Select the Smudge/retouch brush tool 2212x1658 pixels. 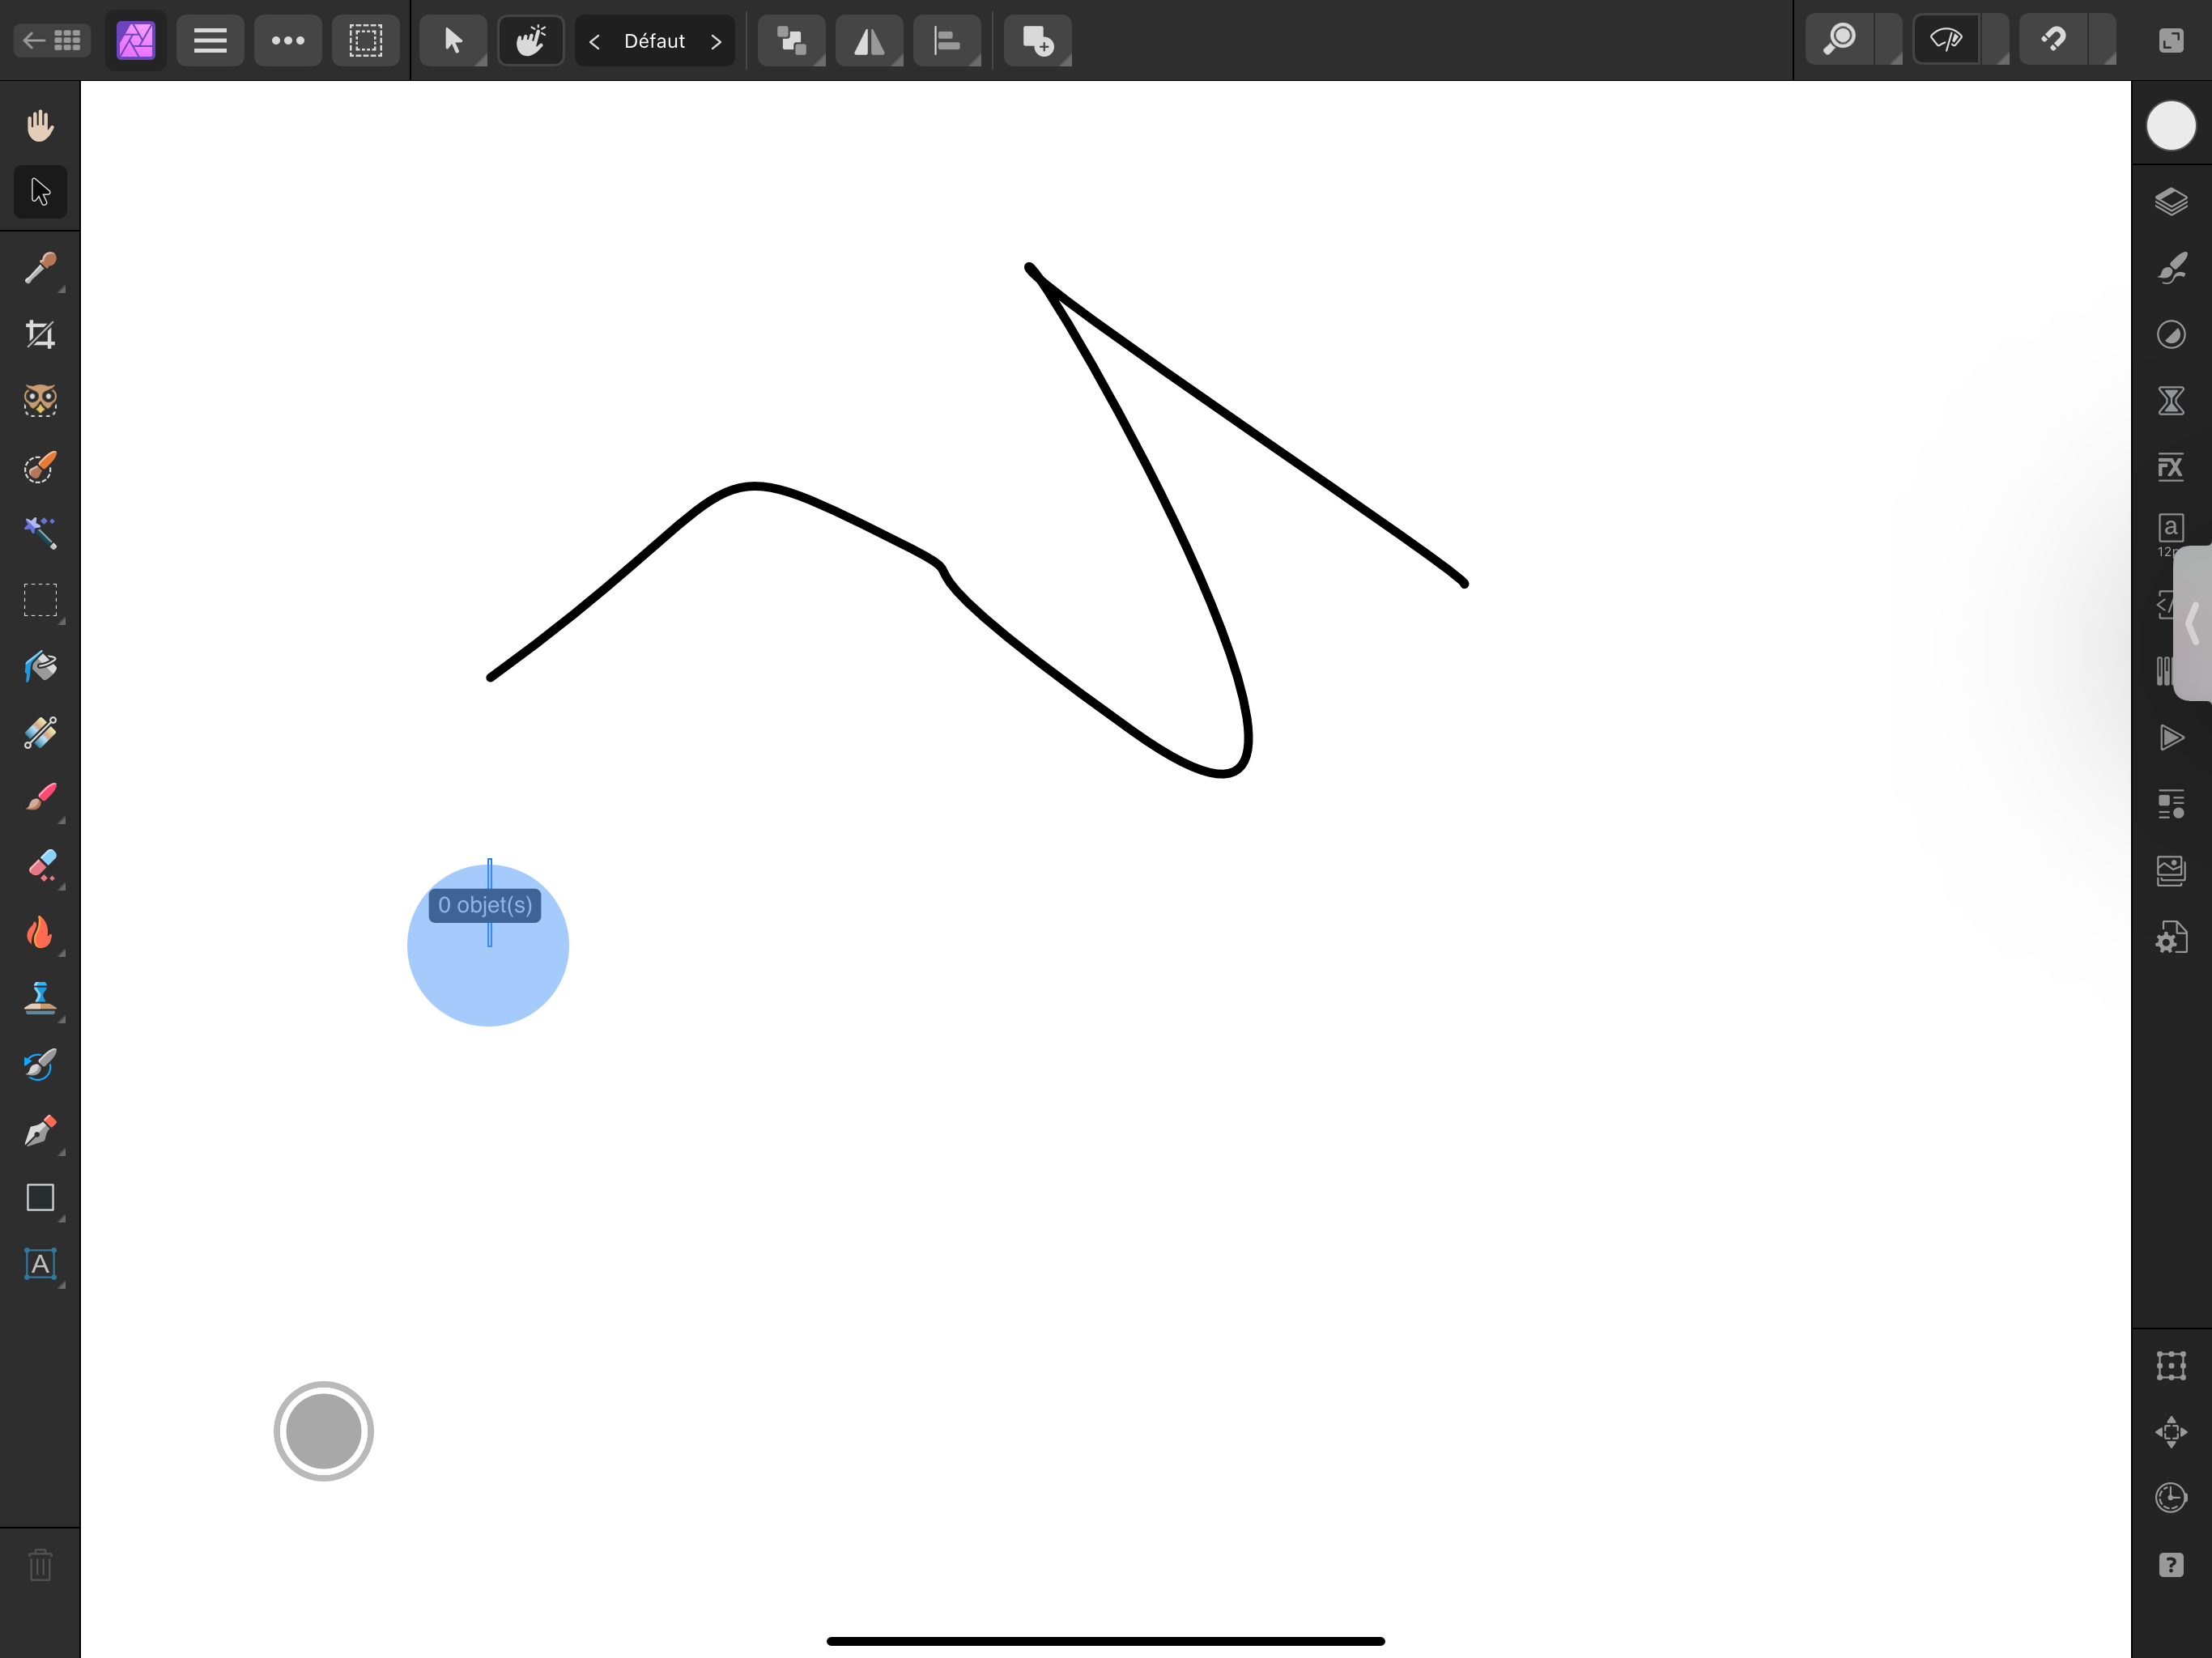click(40, 1065)
